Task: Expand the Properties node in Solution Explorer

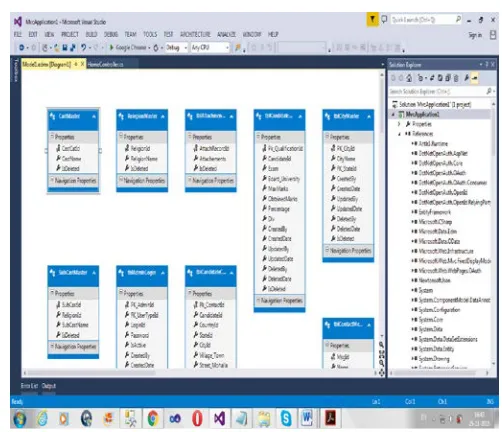Action: point(399,124)
